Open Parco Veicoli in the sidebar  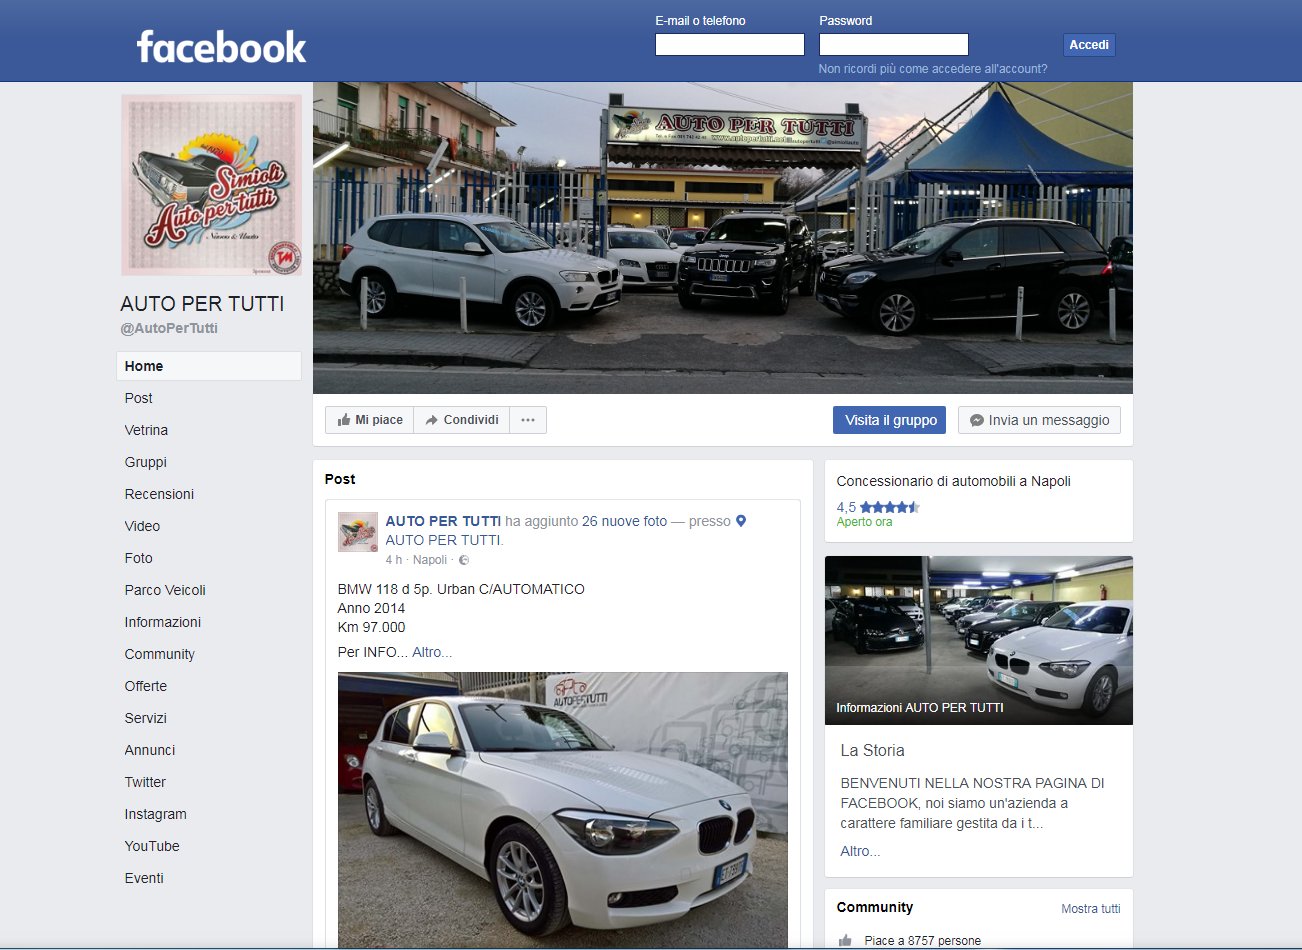point(165,590)
